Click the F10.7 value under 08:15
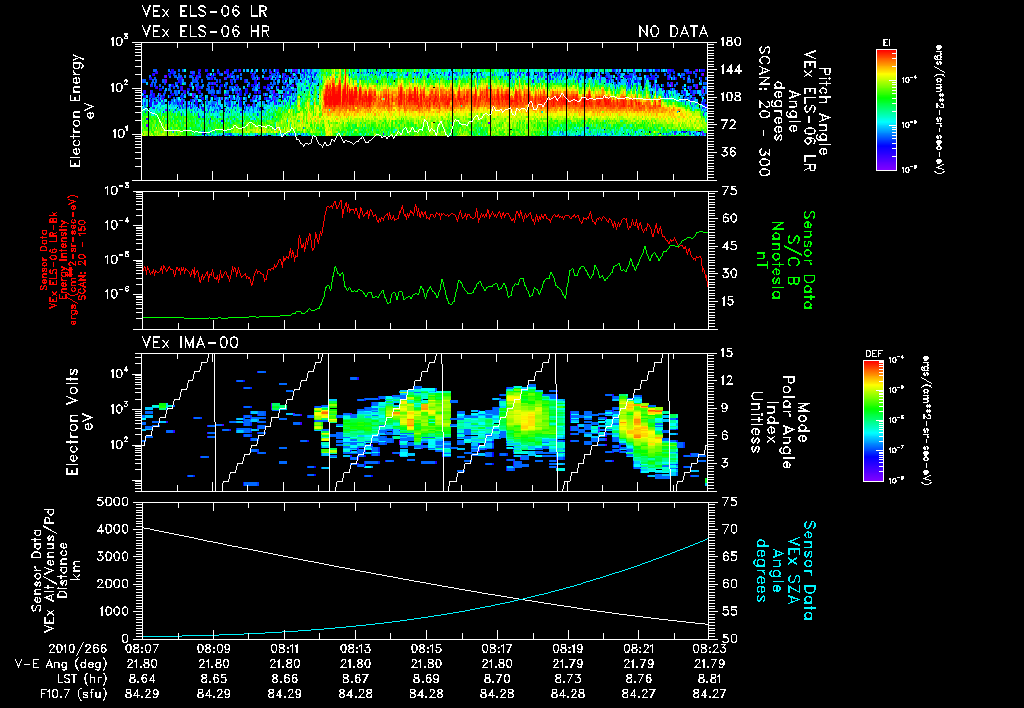Screen dimensions: 1024x708 [x=426, y=694]
